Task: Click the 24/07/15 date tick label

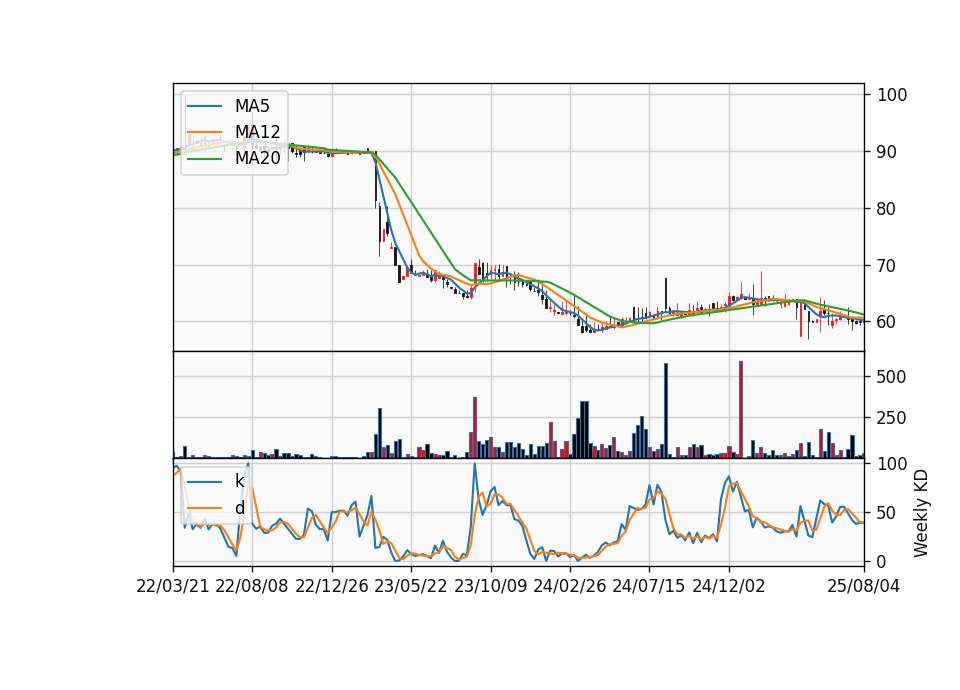Action: [x=649, y=586]
